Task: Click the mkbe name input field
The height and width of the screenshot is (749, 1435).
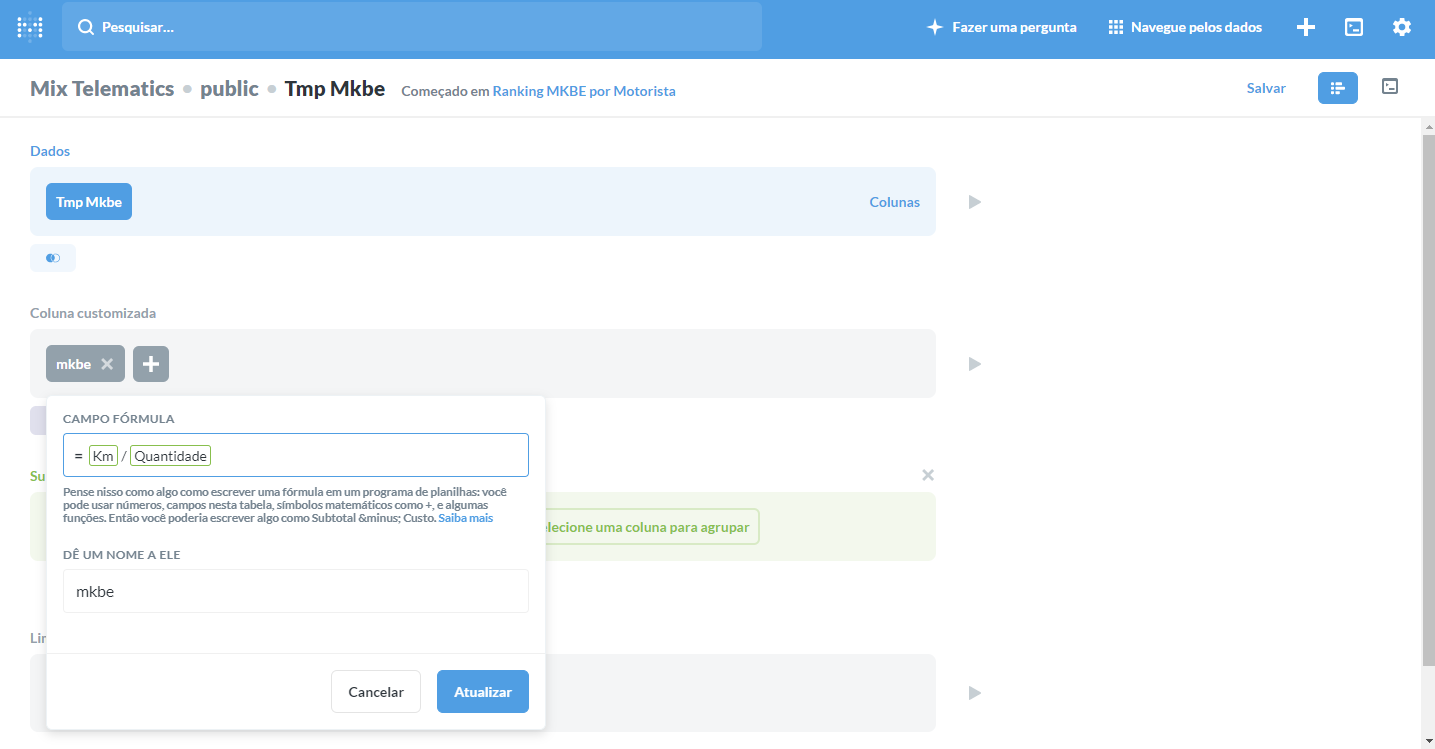Action: pyautogui.click(x=296, y=591)
